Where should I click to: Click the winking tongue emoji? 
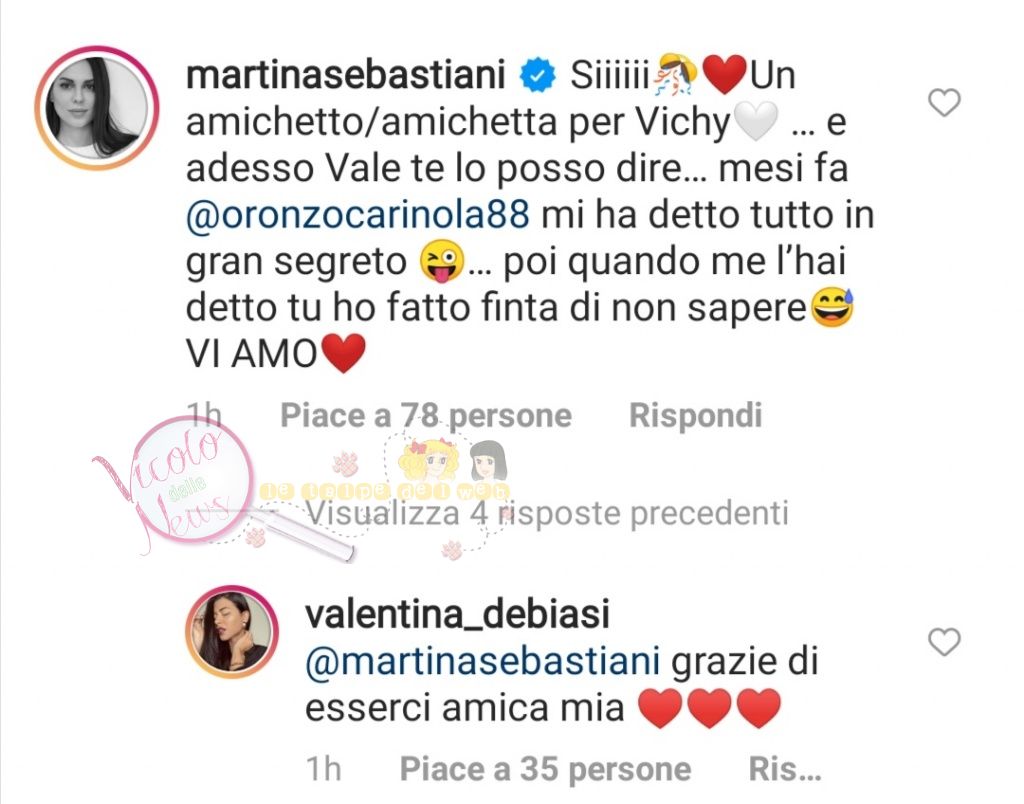tap(442, 262)
